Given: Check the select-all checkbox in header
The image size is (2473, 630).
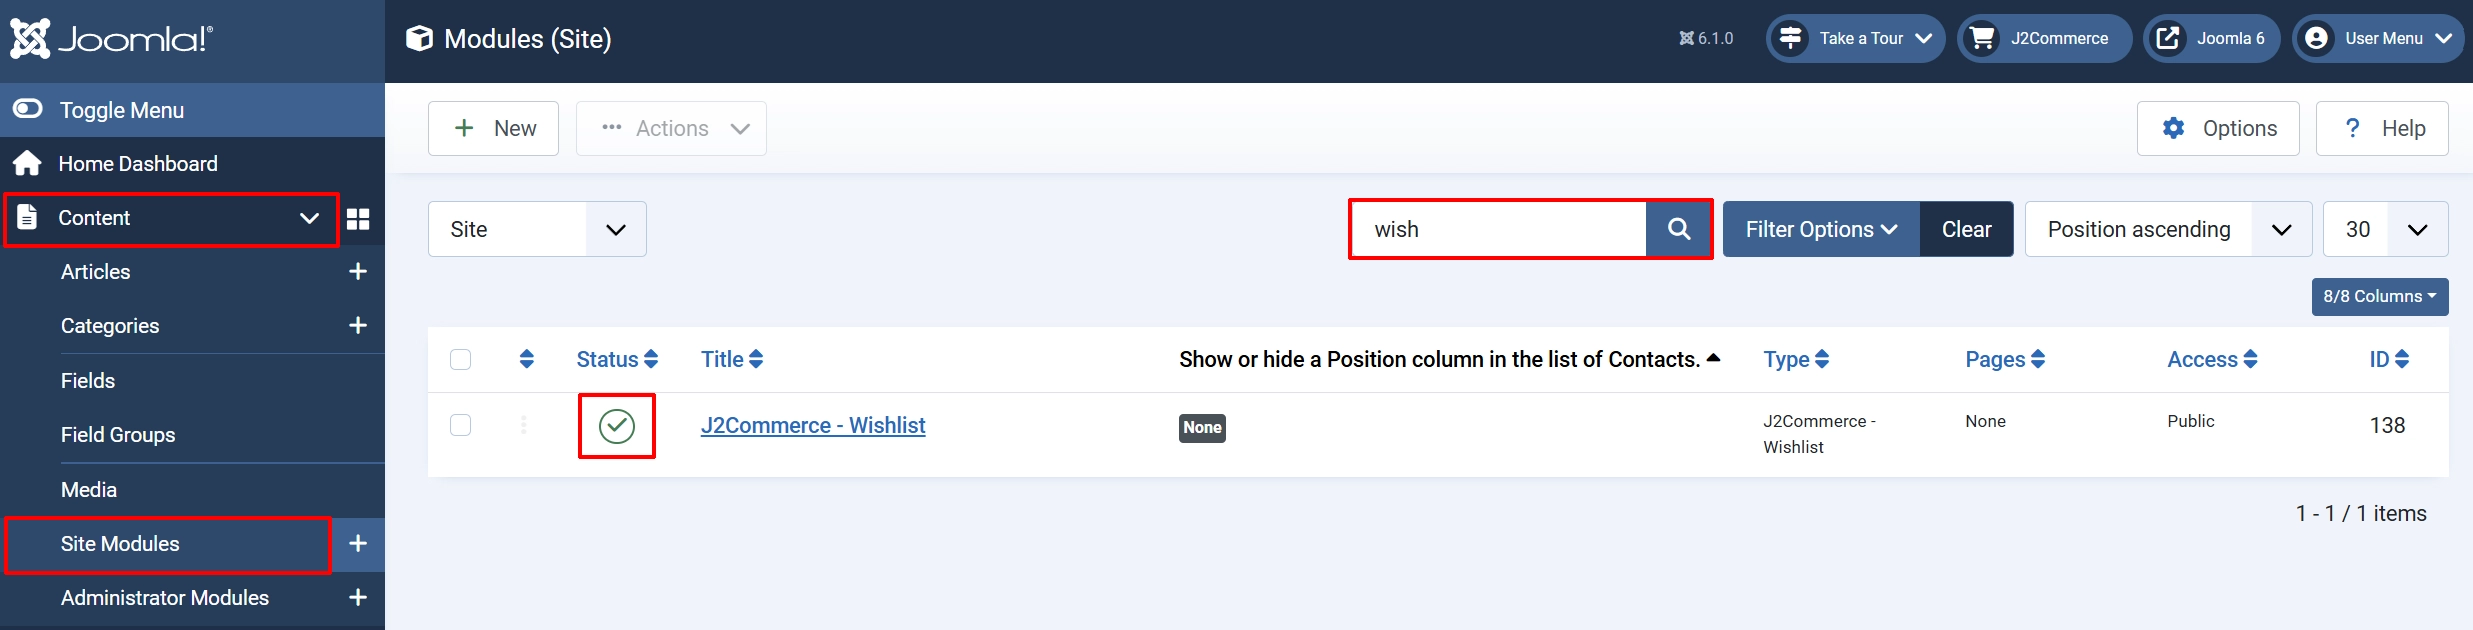Looking at the screenshot, I should (461, 359).
